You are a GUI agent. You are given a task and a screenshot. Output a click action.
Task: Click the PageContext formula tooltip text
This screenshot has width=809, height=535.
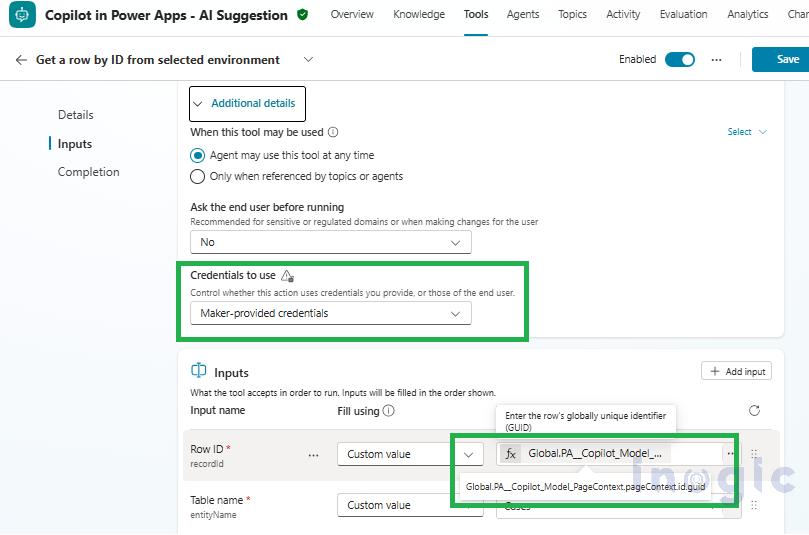(x=585, y=487)
